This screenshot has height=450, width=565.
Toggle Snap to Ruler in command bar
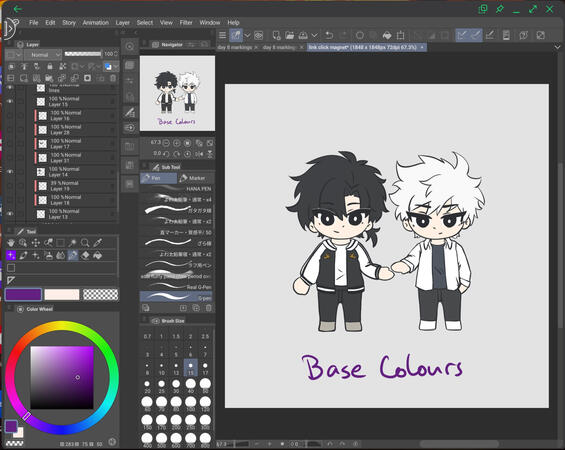(x=462, y=35)
